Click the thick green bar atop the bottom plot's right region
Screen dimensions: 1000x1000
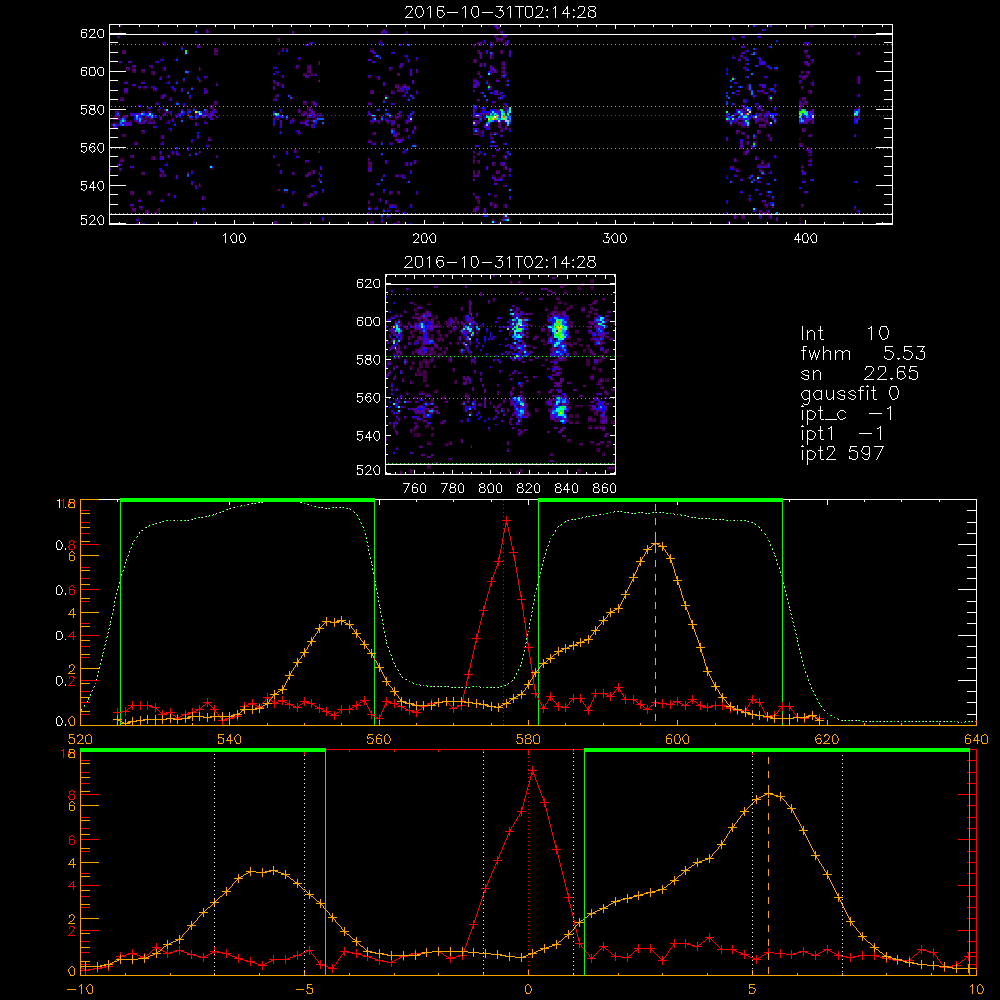pyautogui.click(x=777, y=750)
